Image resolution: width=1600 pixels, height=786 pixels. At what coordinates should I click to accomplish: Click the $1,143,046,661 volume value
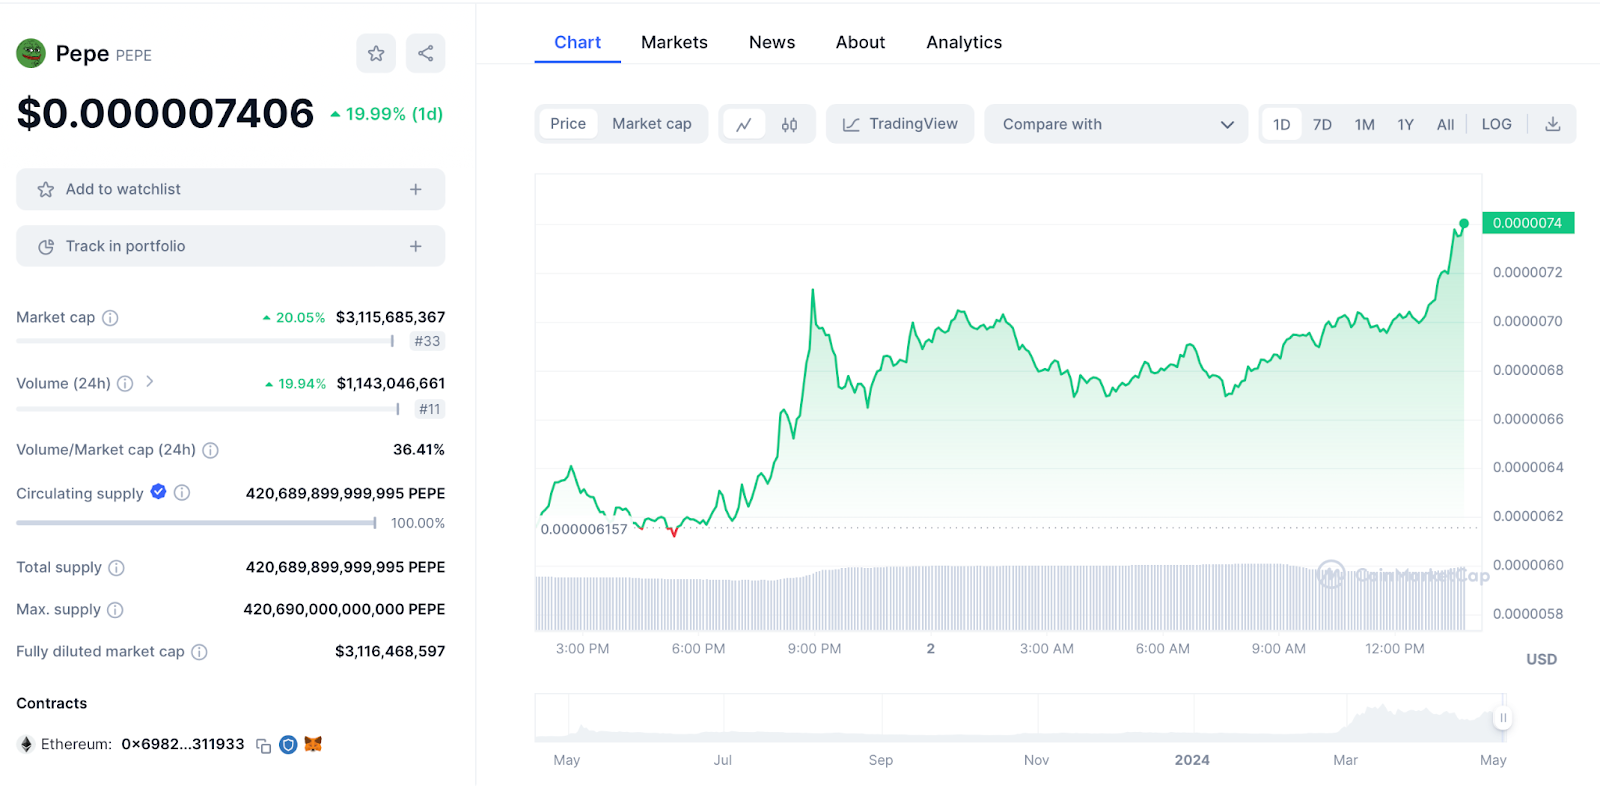click(391, 383)
